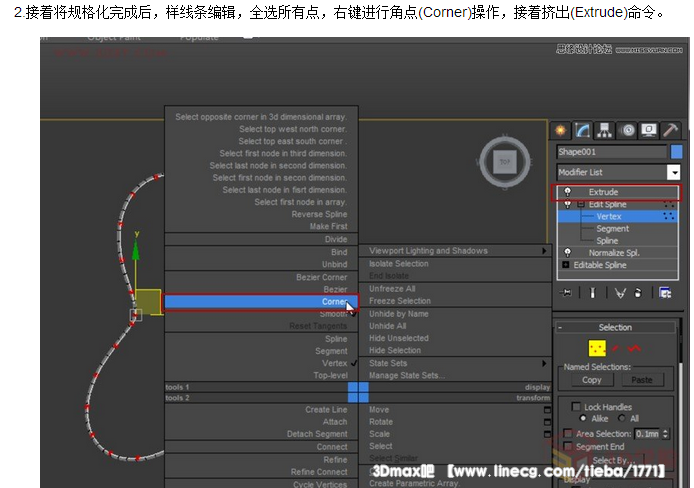
Task: Open the Modifier List dropdown
Action: point(674,172)
